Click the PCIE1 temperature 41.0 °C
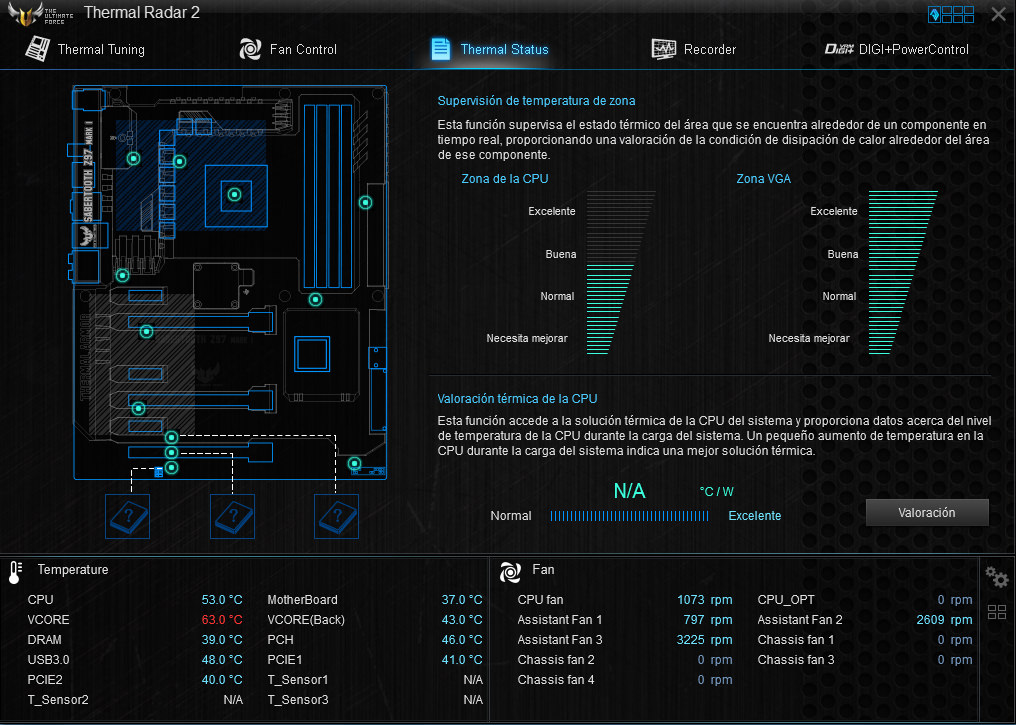 pos(462,660)
